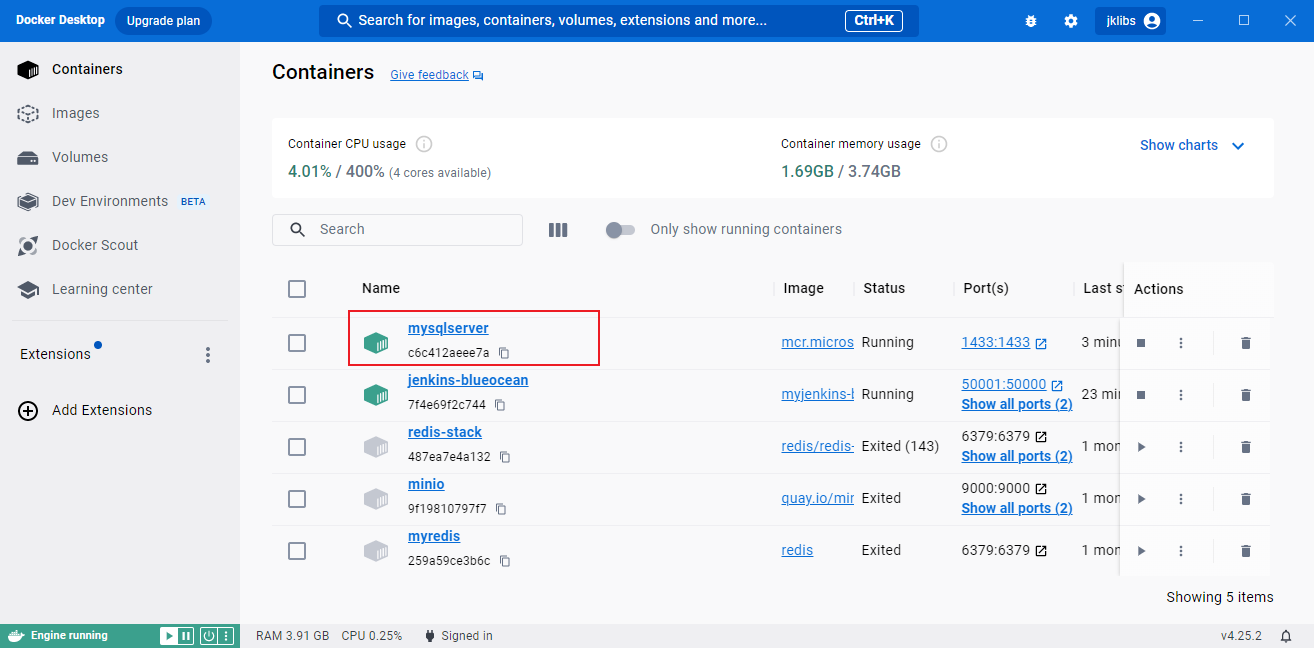The width and height of the screenshot is (1314, 648).
Task: Click the Container memory usage info icon
Action: 939,144
